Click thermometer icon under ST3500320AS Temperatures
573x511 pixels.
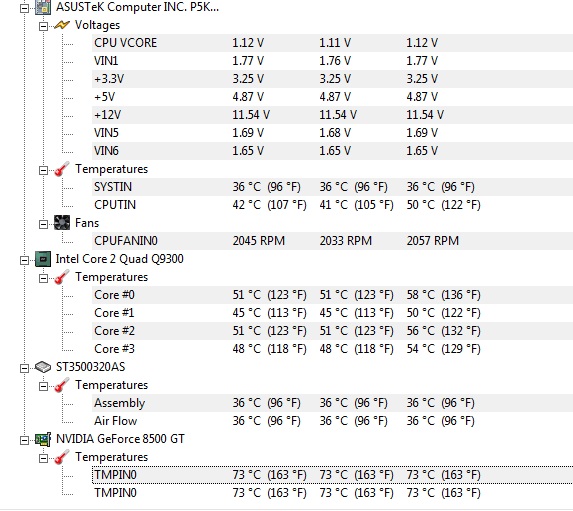coord(62,385)
